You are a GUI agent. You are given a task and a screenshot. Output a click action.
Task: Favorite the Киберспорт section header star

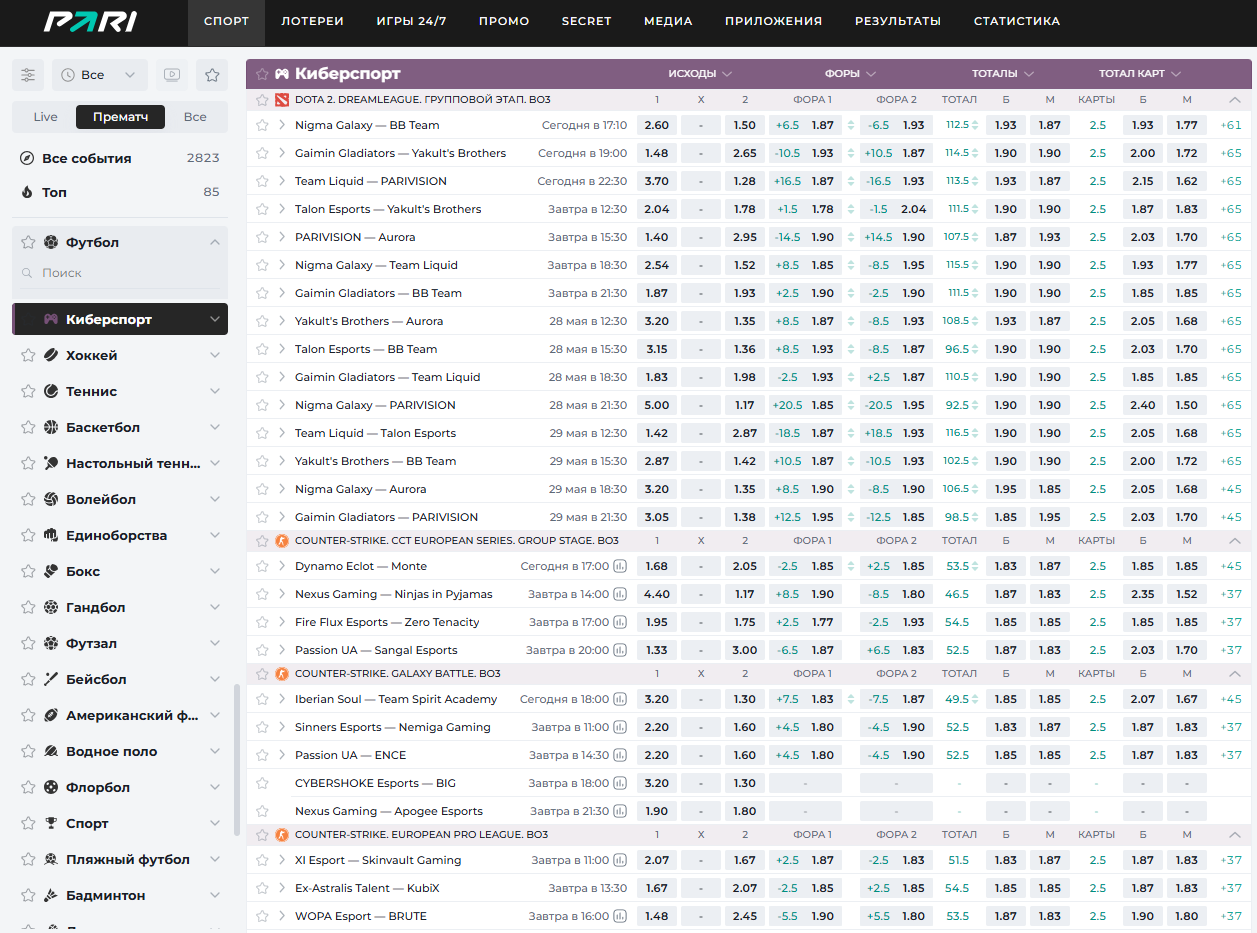tap(262, 74)
